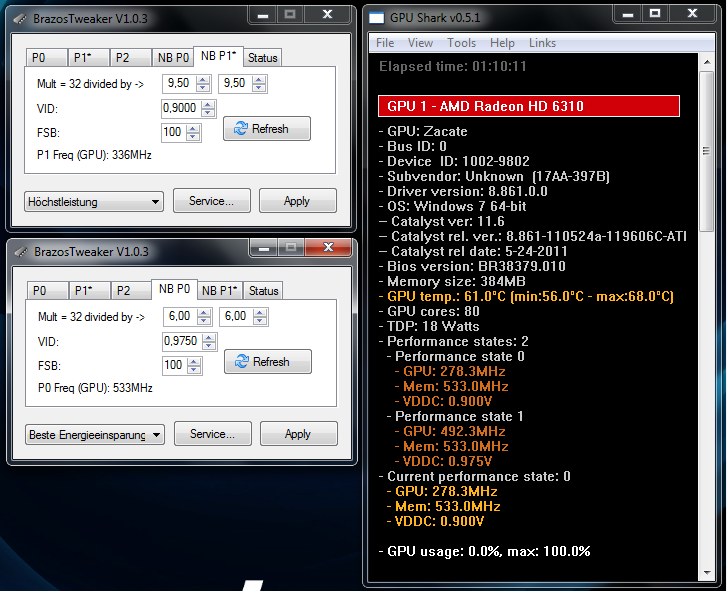Click Apply in the upper BrazosTweaker window
Image resolution: width=727 pixels, height=591 pixels.
click(x=297, y=201)
